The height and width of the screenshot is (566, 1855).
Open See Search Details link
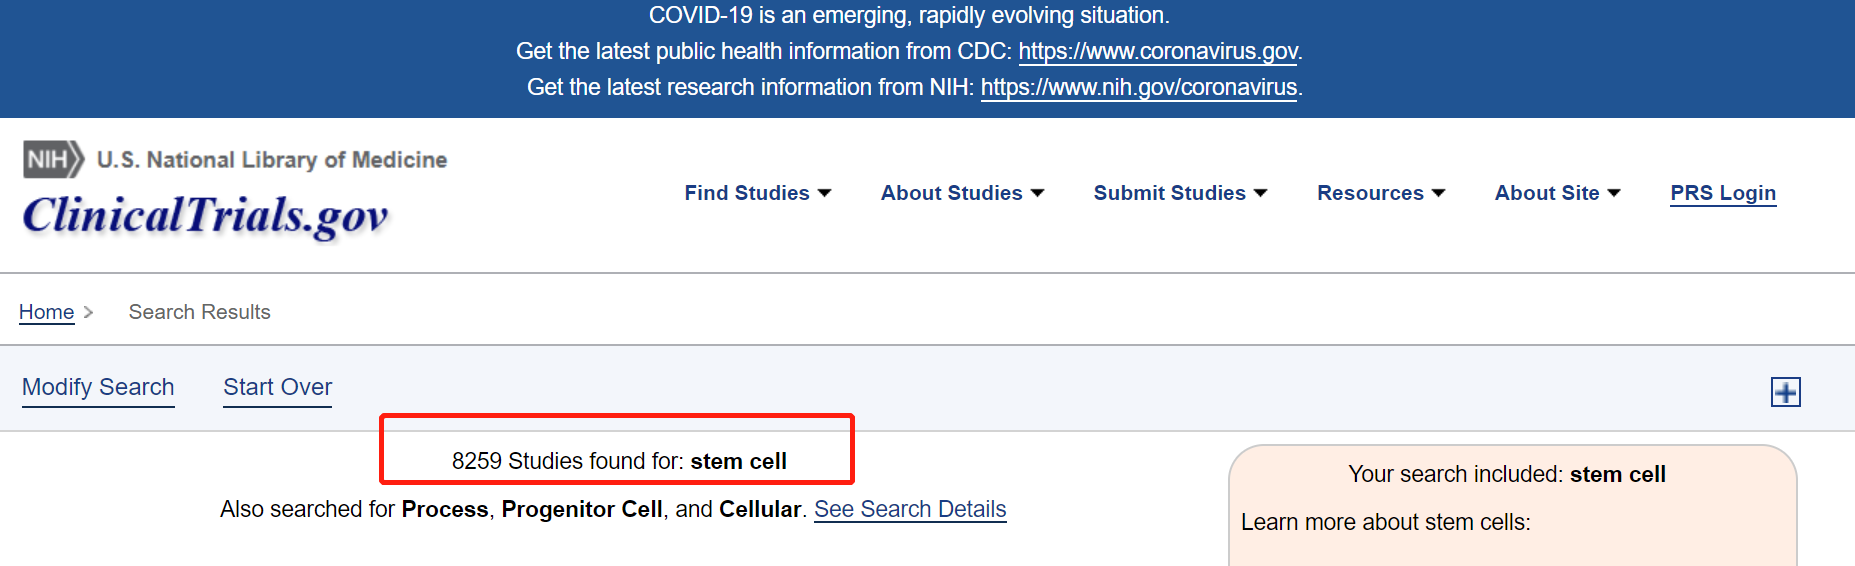click(910, 509)
